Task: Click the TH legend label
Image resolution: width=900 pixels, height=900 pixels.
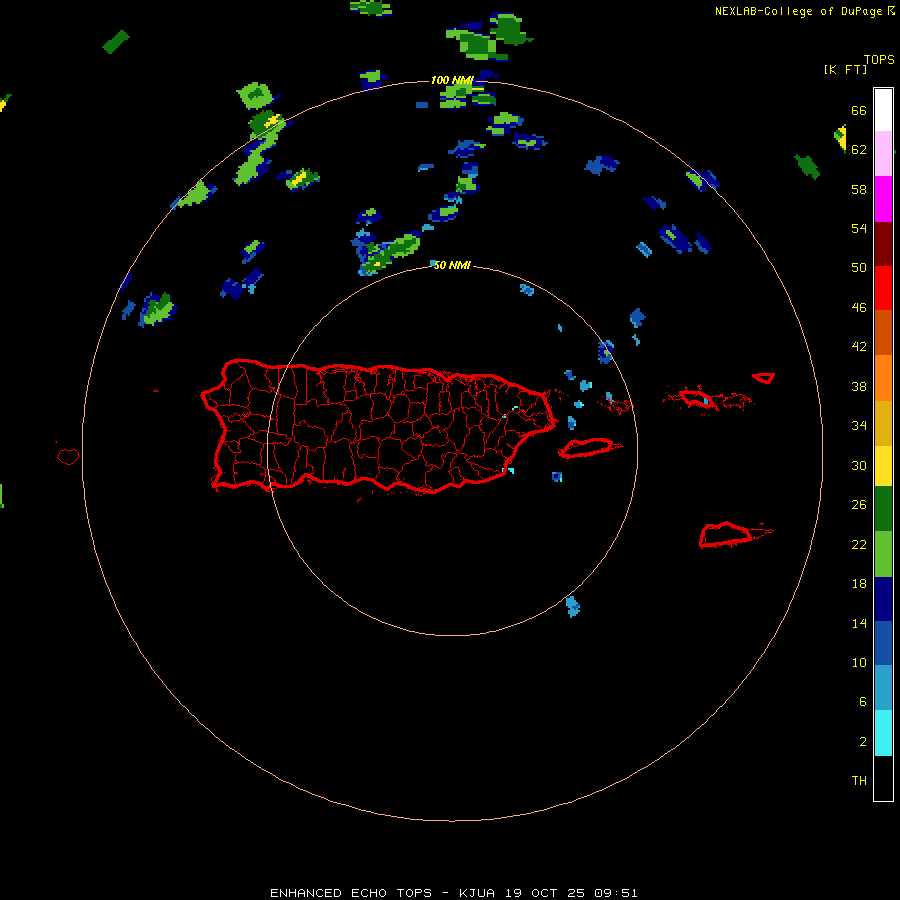Action: click(859, 781)
